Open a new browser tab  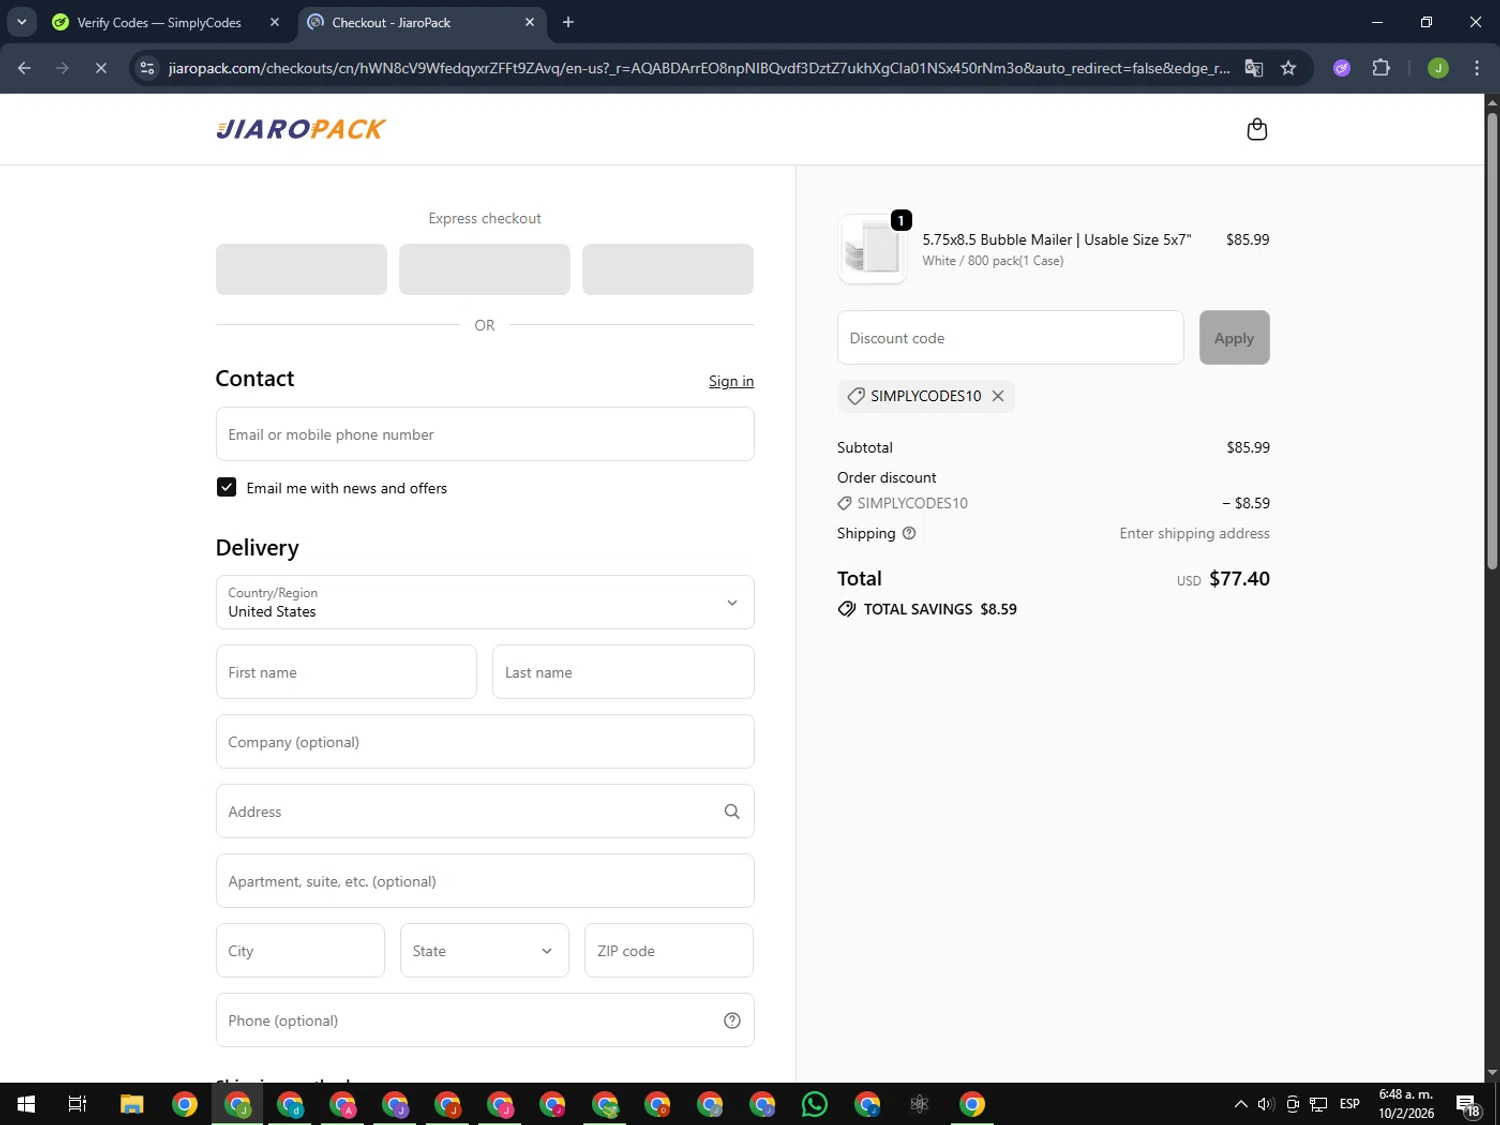tap(568, 22)
